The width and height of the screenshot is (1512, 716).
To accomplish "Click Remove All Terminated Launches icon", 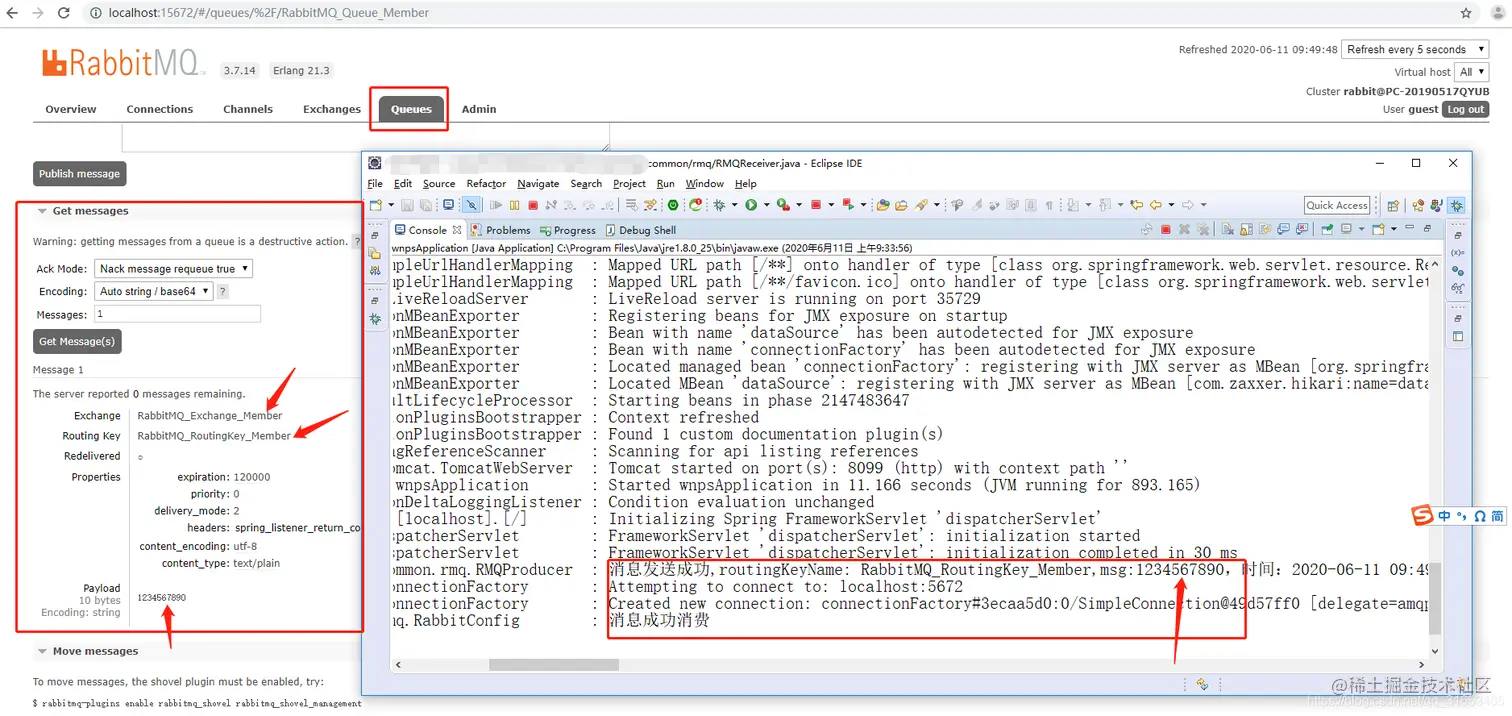I will pos(1202,229).
